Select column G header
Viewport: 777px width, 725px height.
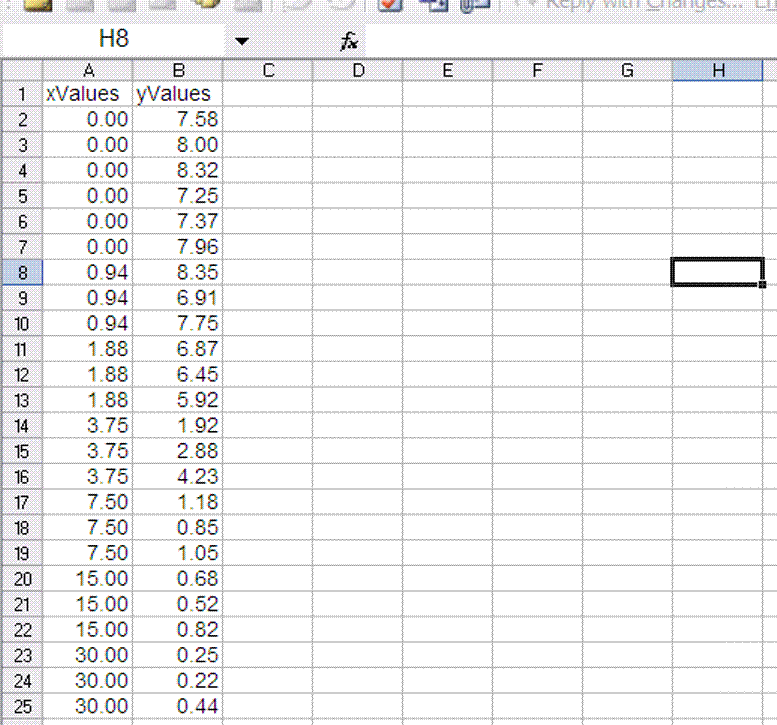click(627, 70)
